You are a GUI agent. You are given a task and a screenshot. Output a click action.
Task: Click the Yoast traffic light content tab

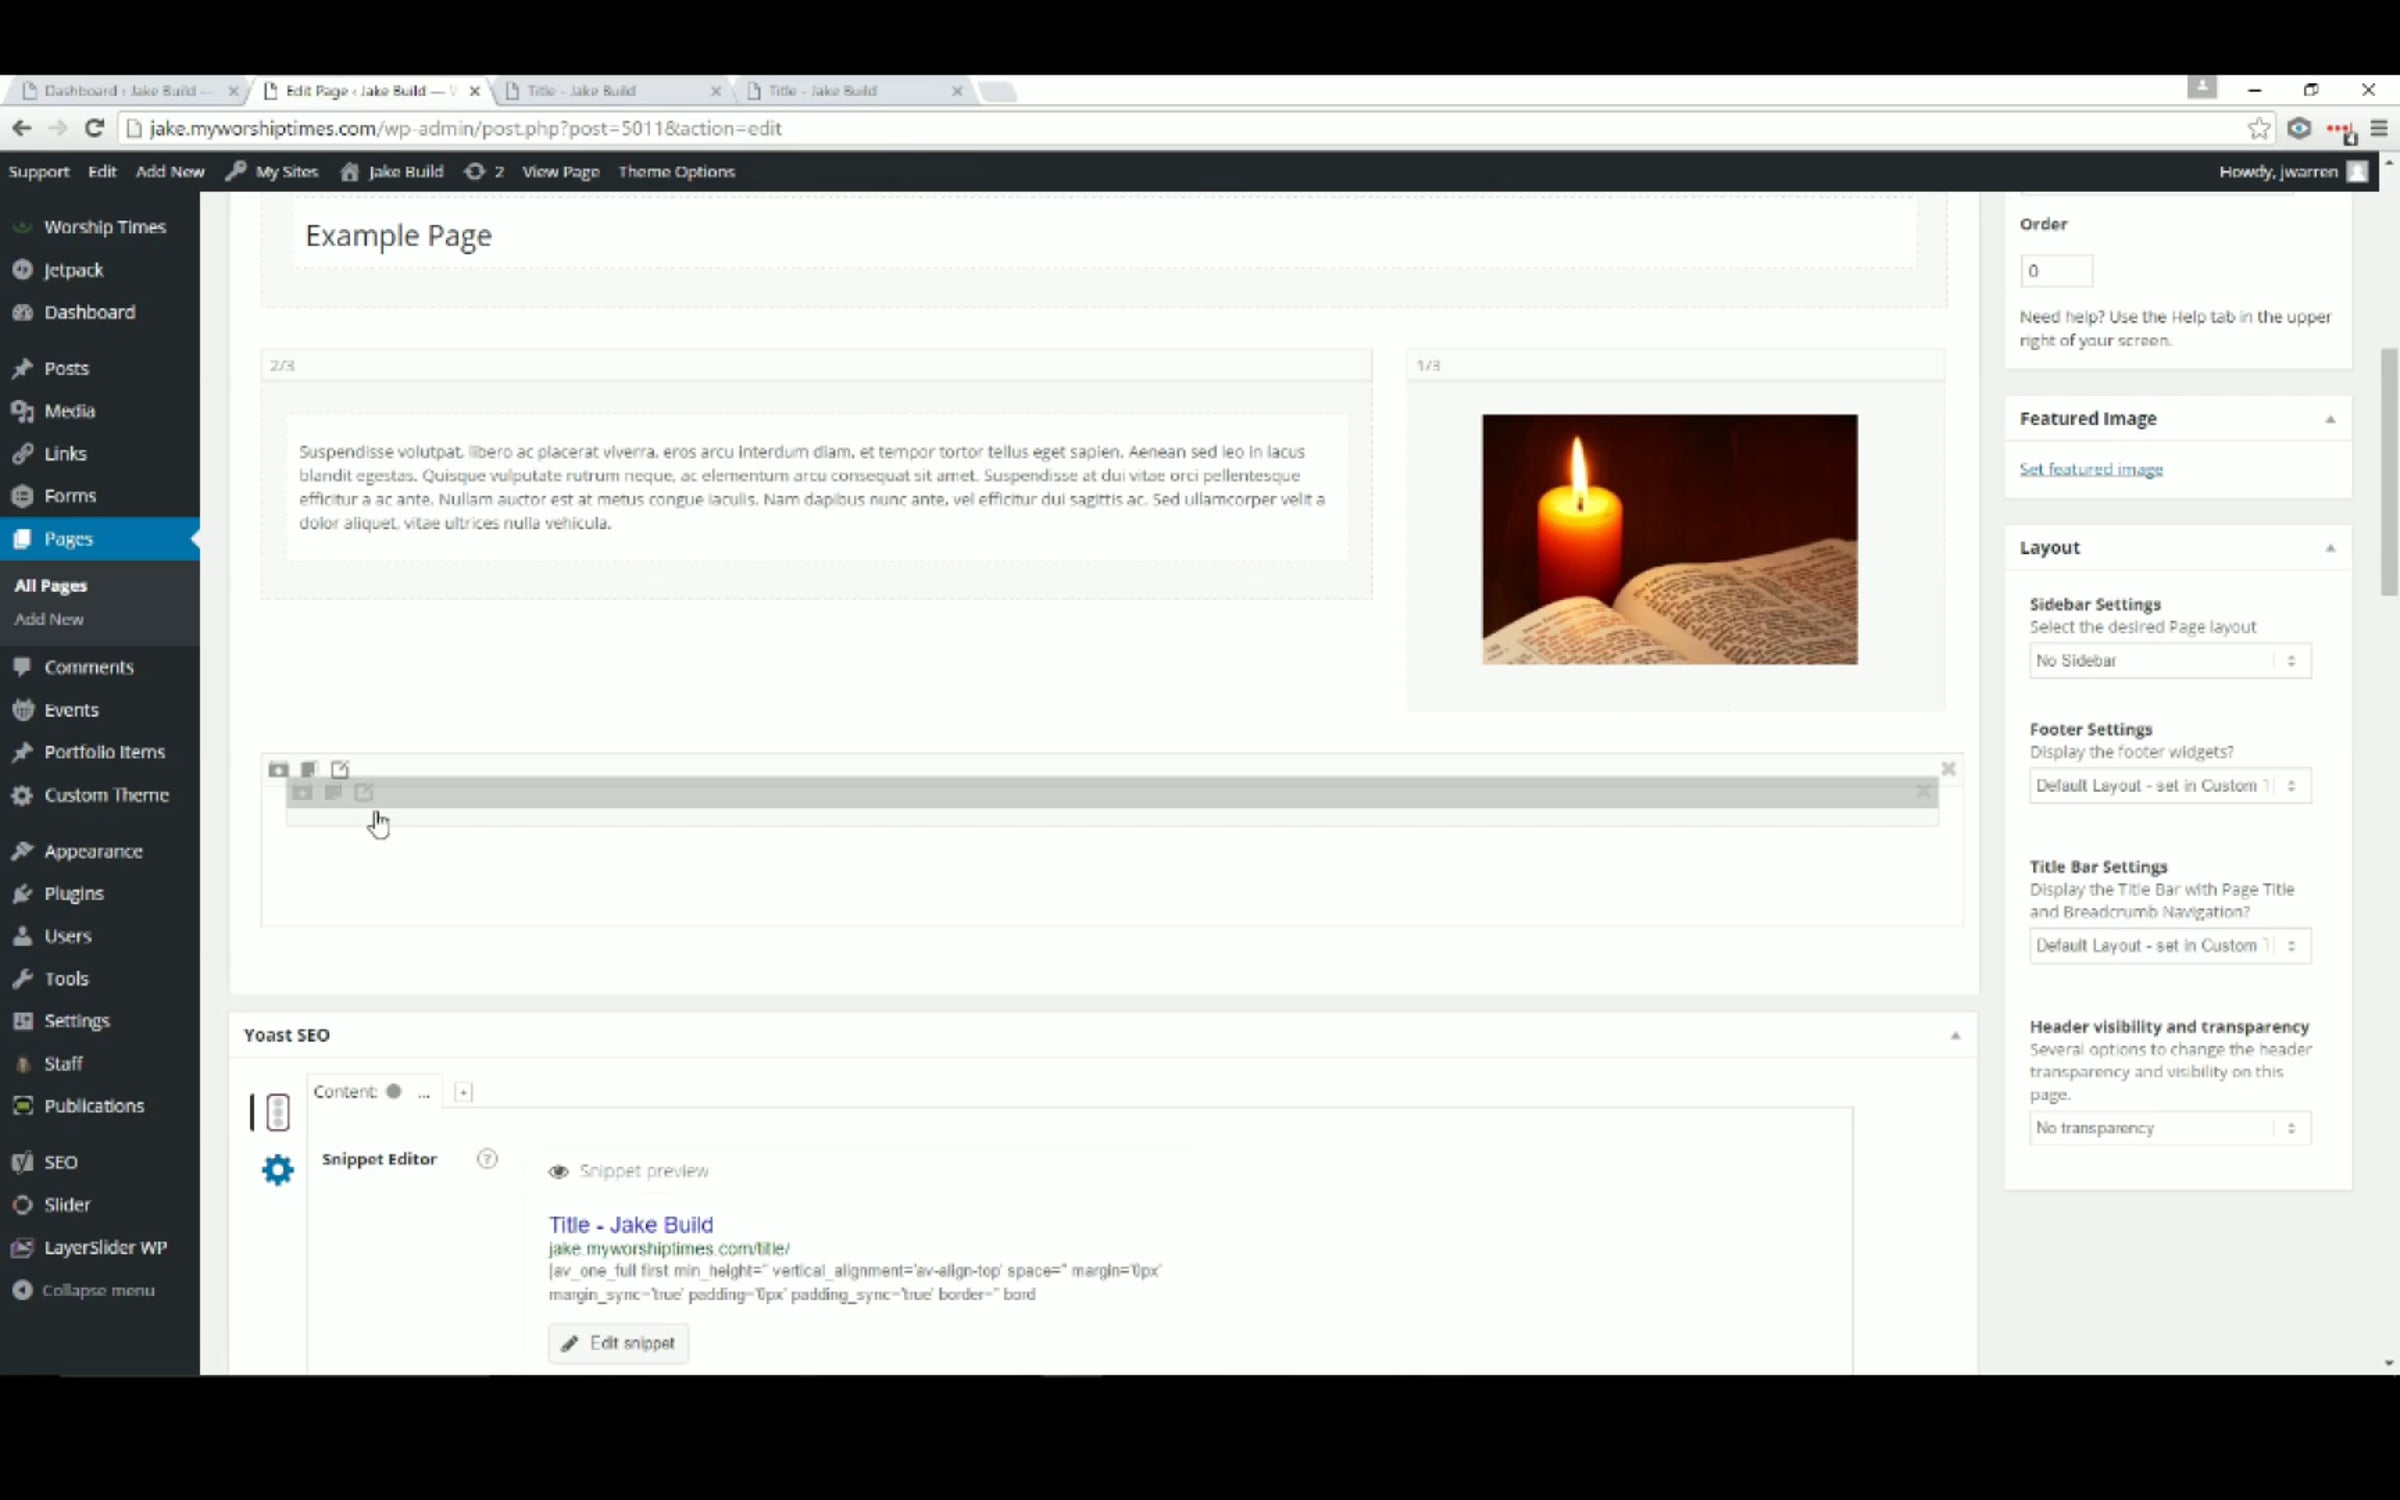277,1112
